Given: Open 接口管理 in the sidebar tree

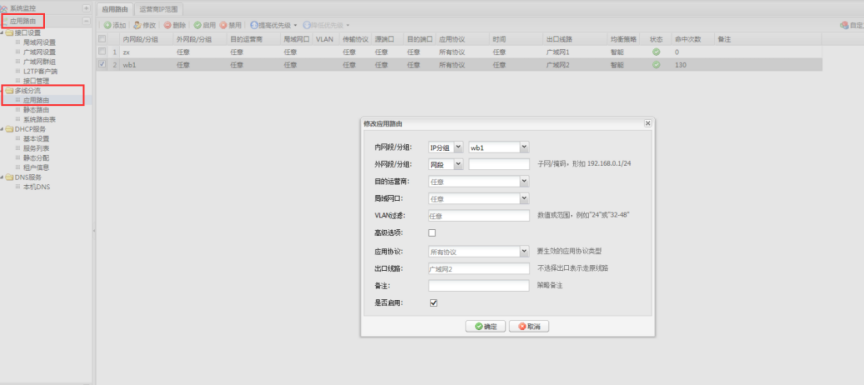Looking at the screenshot, I should (36, 80).
